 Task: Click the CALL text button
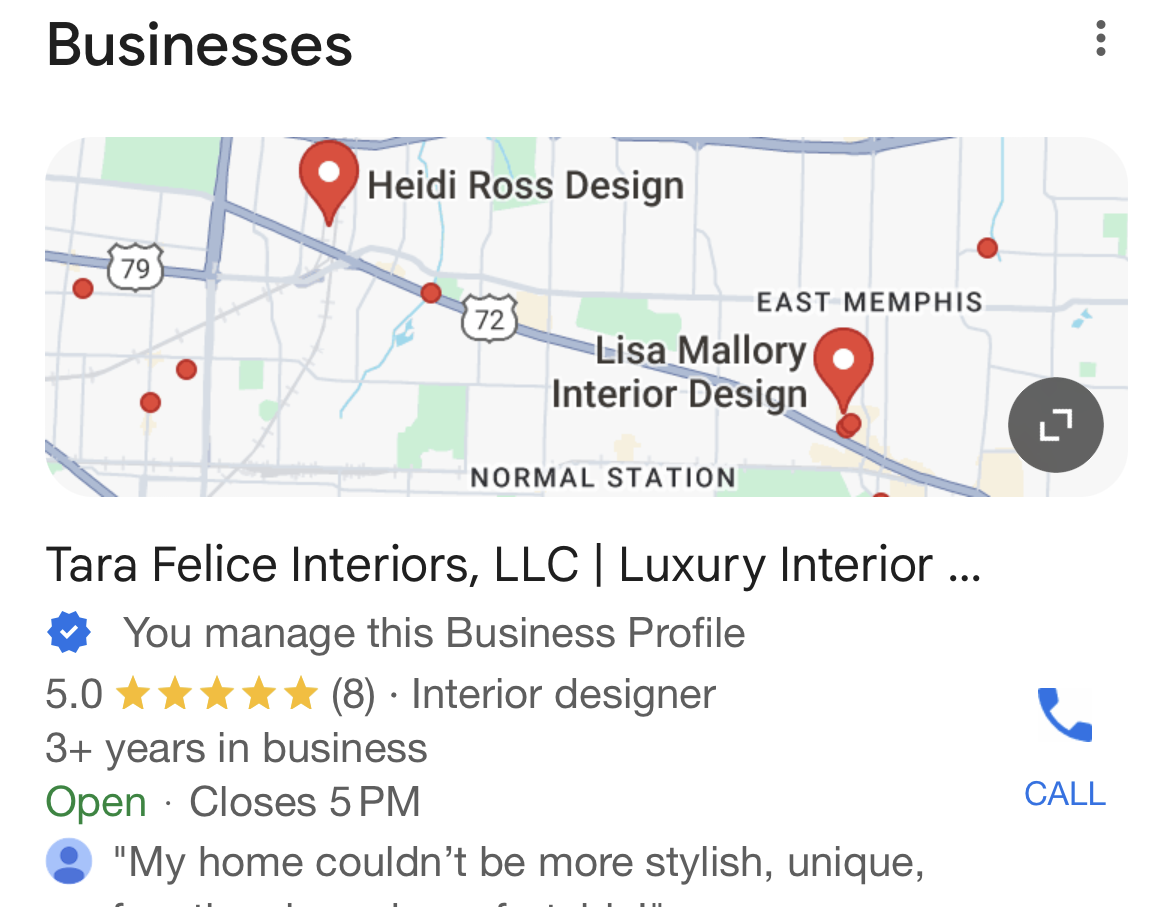point(1065,794)
